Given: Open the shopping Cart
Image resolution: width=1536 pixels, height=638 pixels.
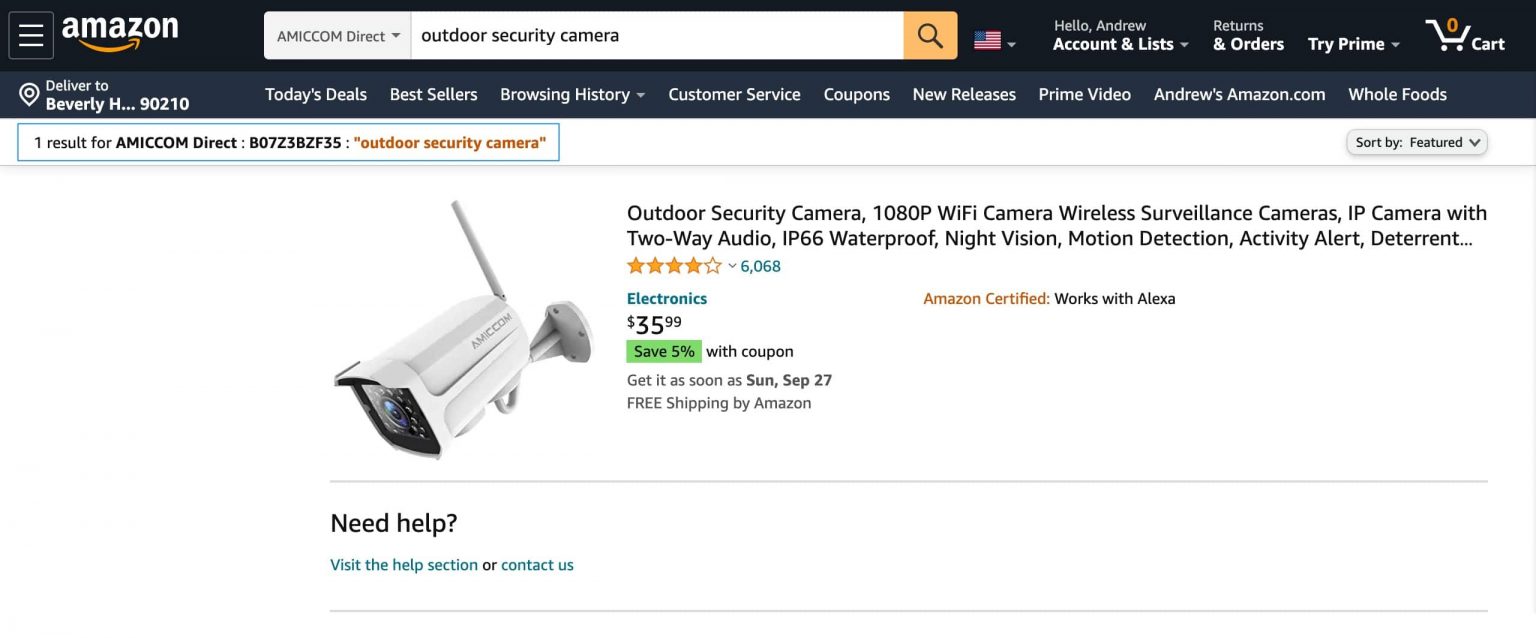Looking at the screenshot, I should (x=1465, y=35).
